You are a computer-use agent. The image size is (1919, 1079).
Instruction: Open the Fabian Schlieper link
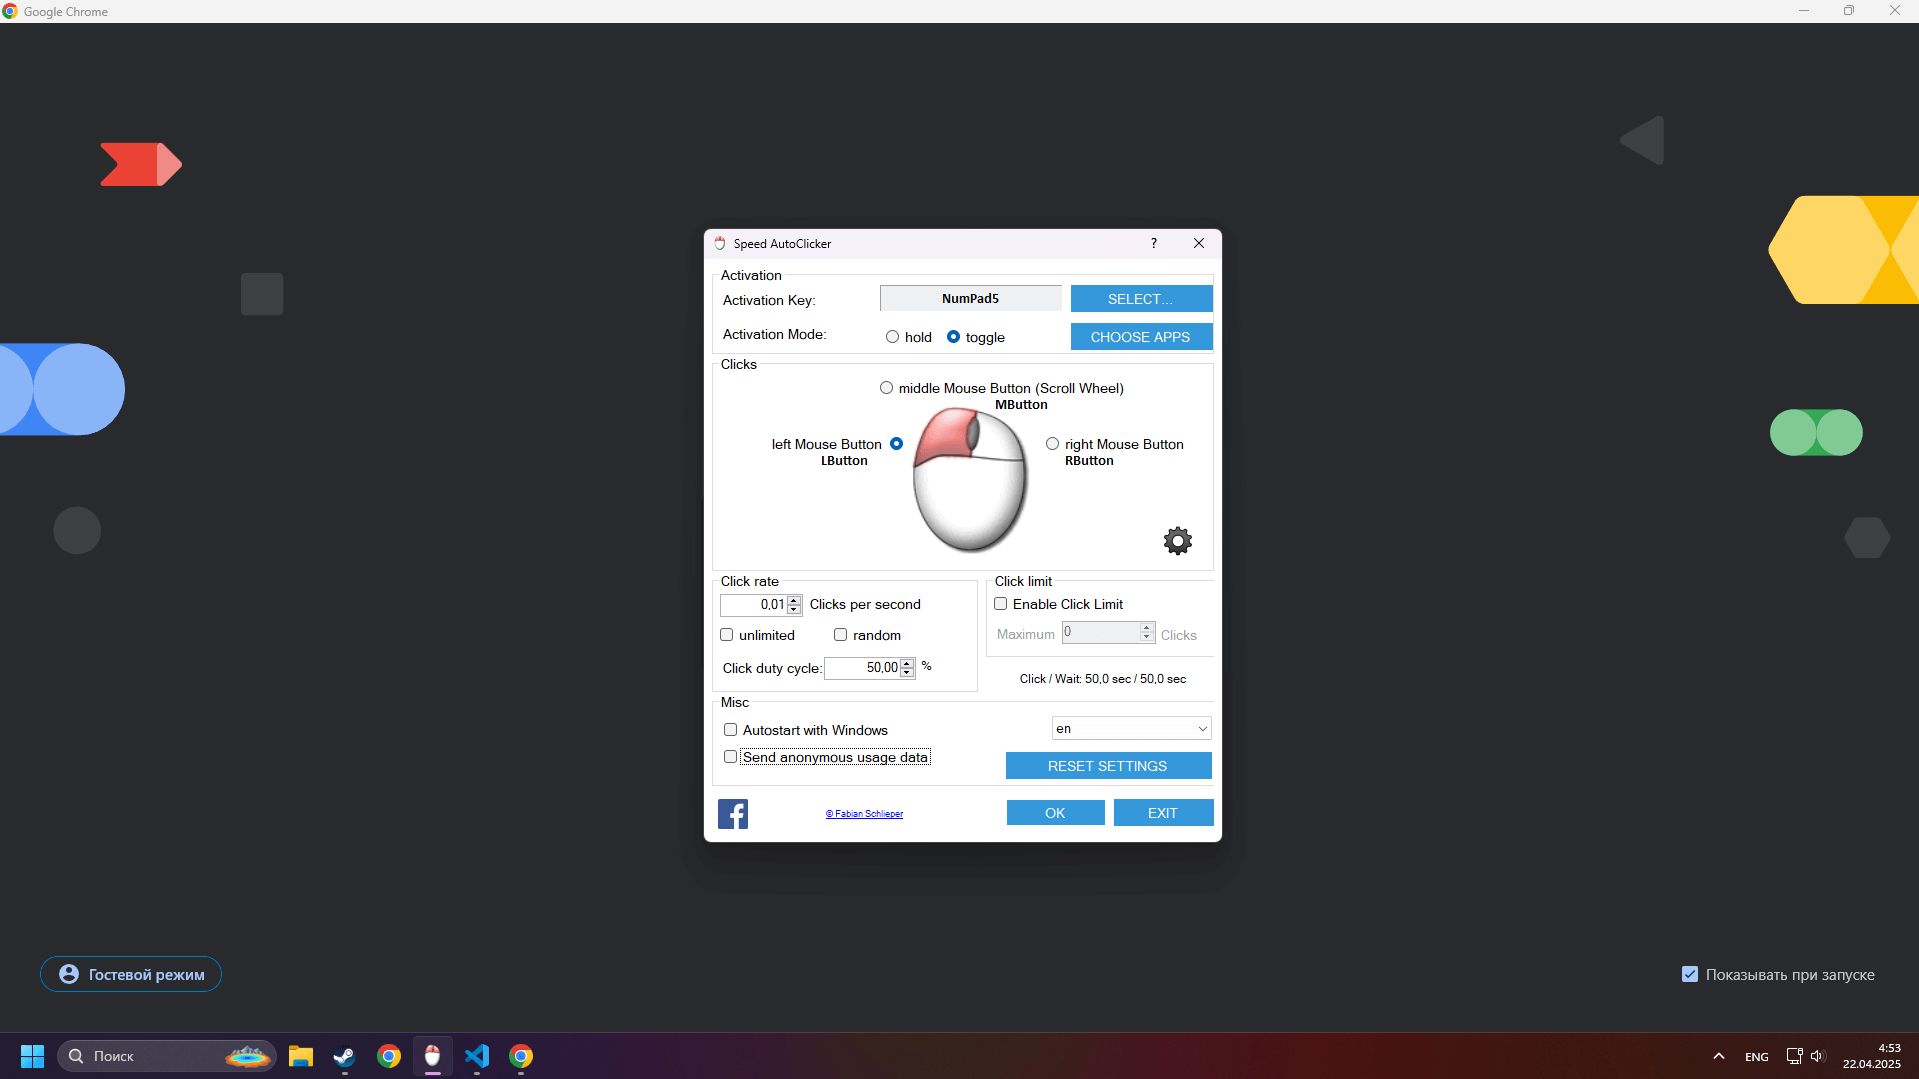click(864, 814)
